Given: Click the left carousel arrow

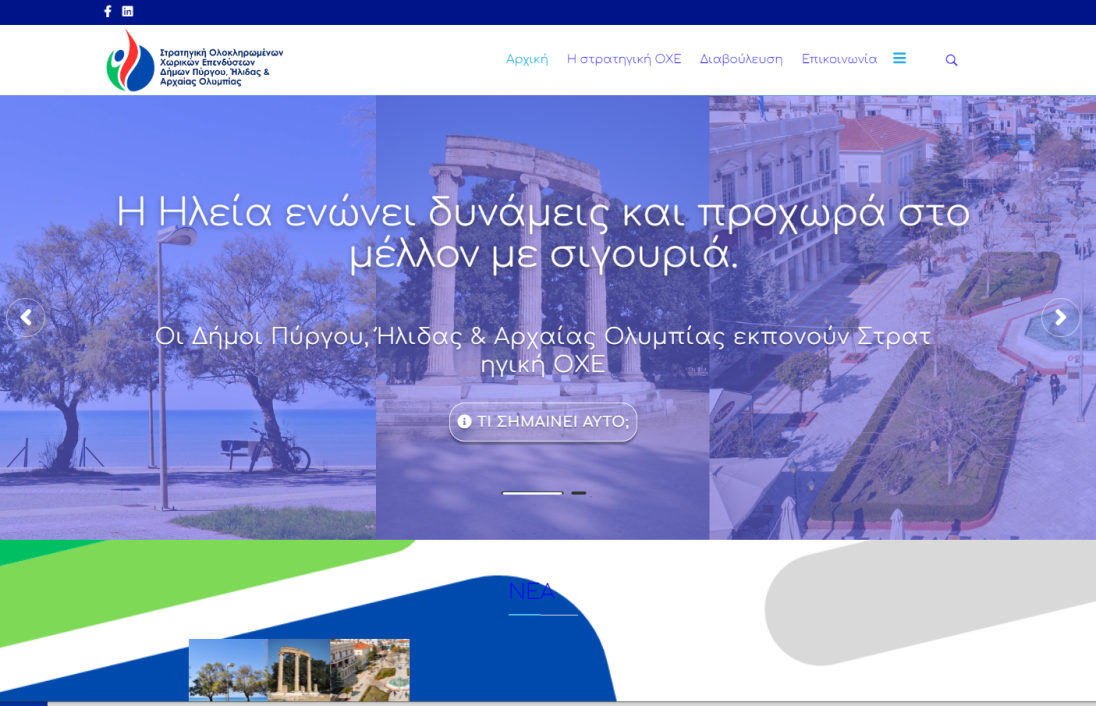Looking at the screenshot, I should [x=26, y=317].
